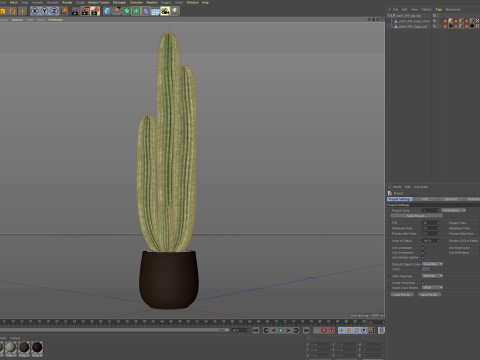Image resolution: width=480 pixels, height=360 pixels.
Task: Click the Scale Project button
Action: tap(417, 216)
